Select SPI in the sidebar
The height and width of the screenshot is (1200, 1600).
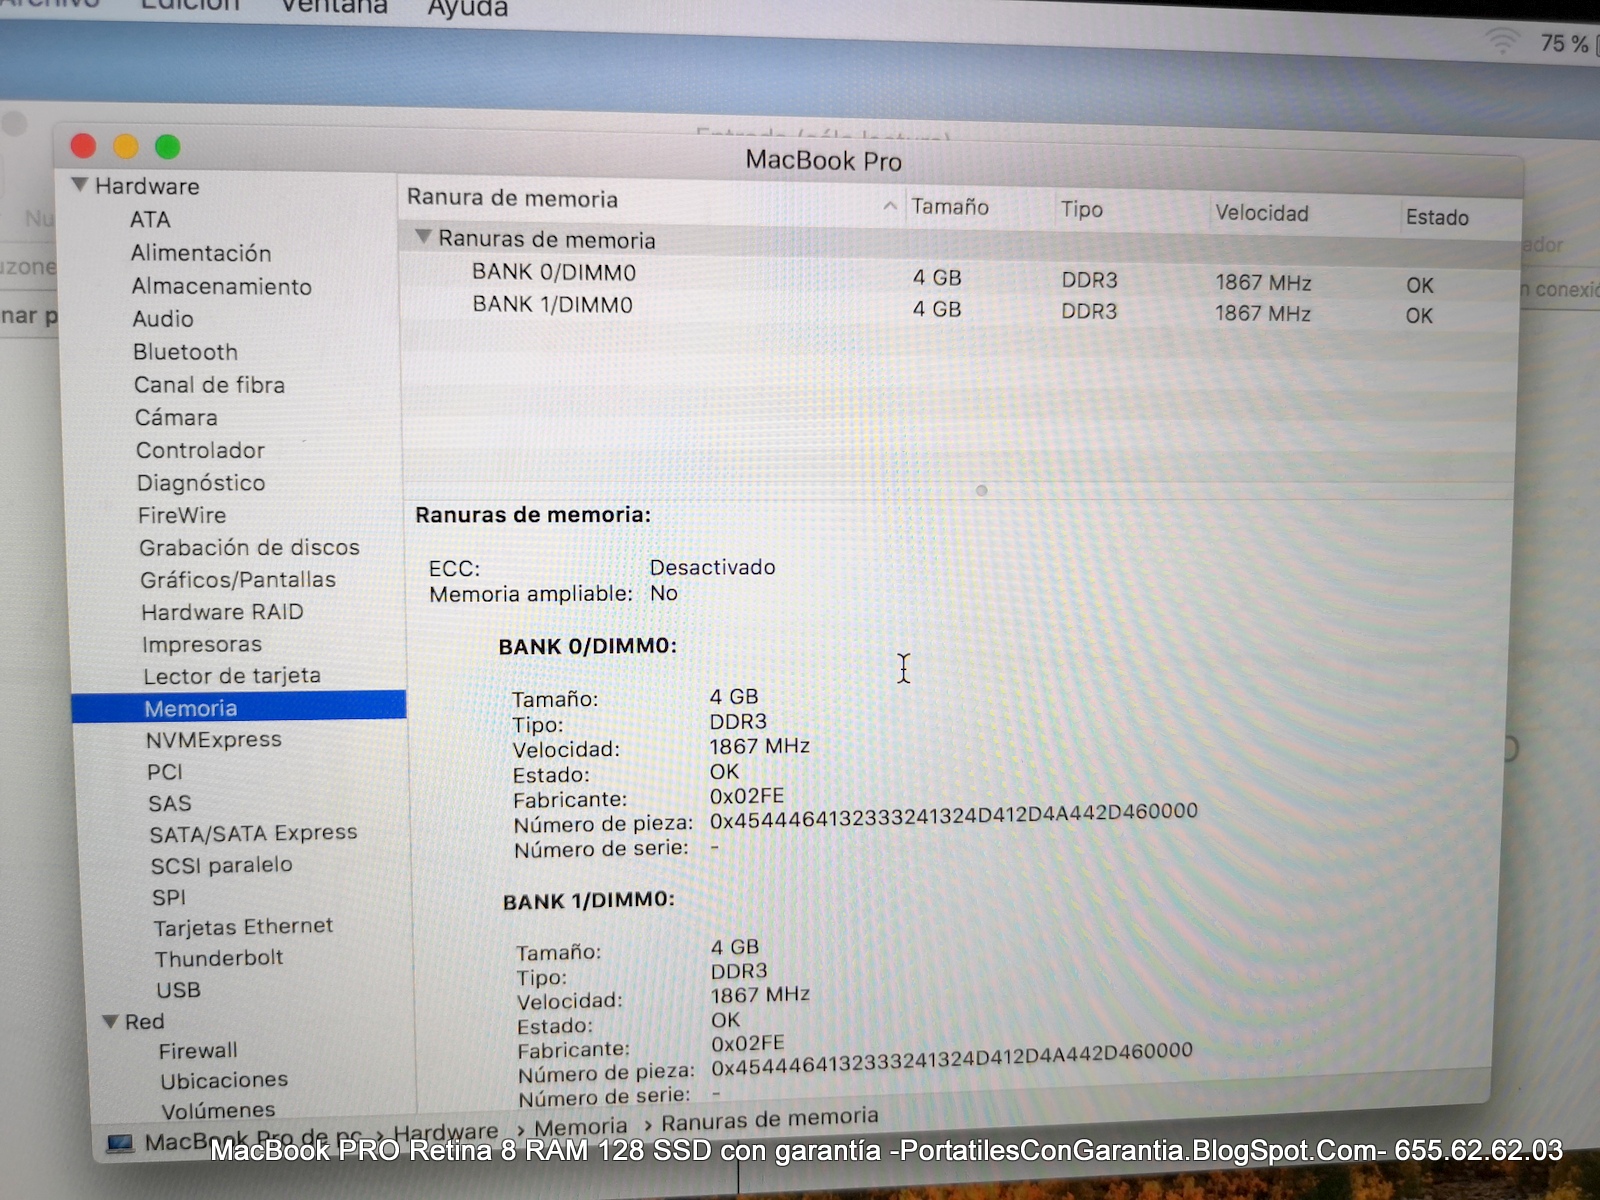point(169,897)
